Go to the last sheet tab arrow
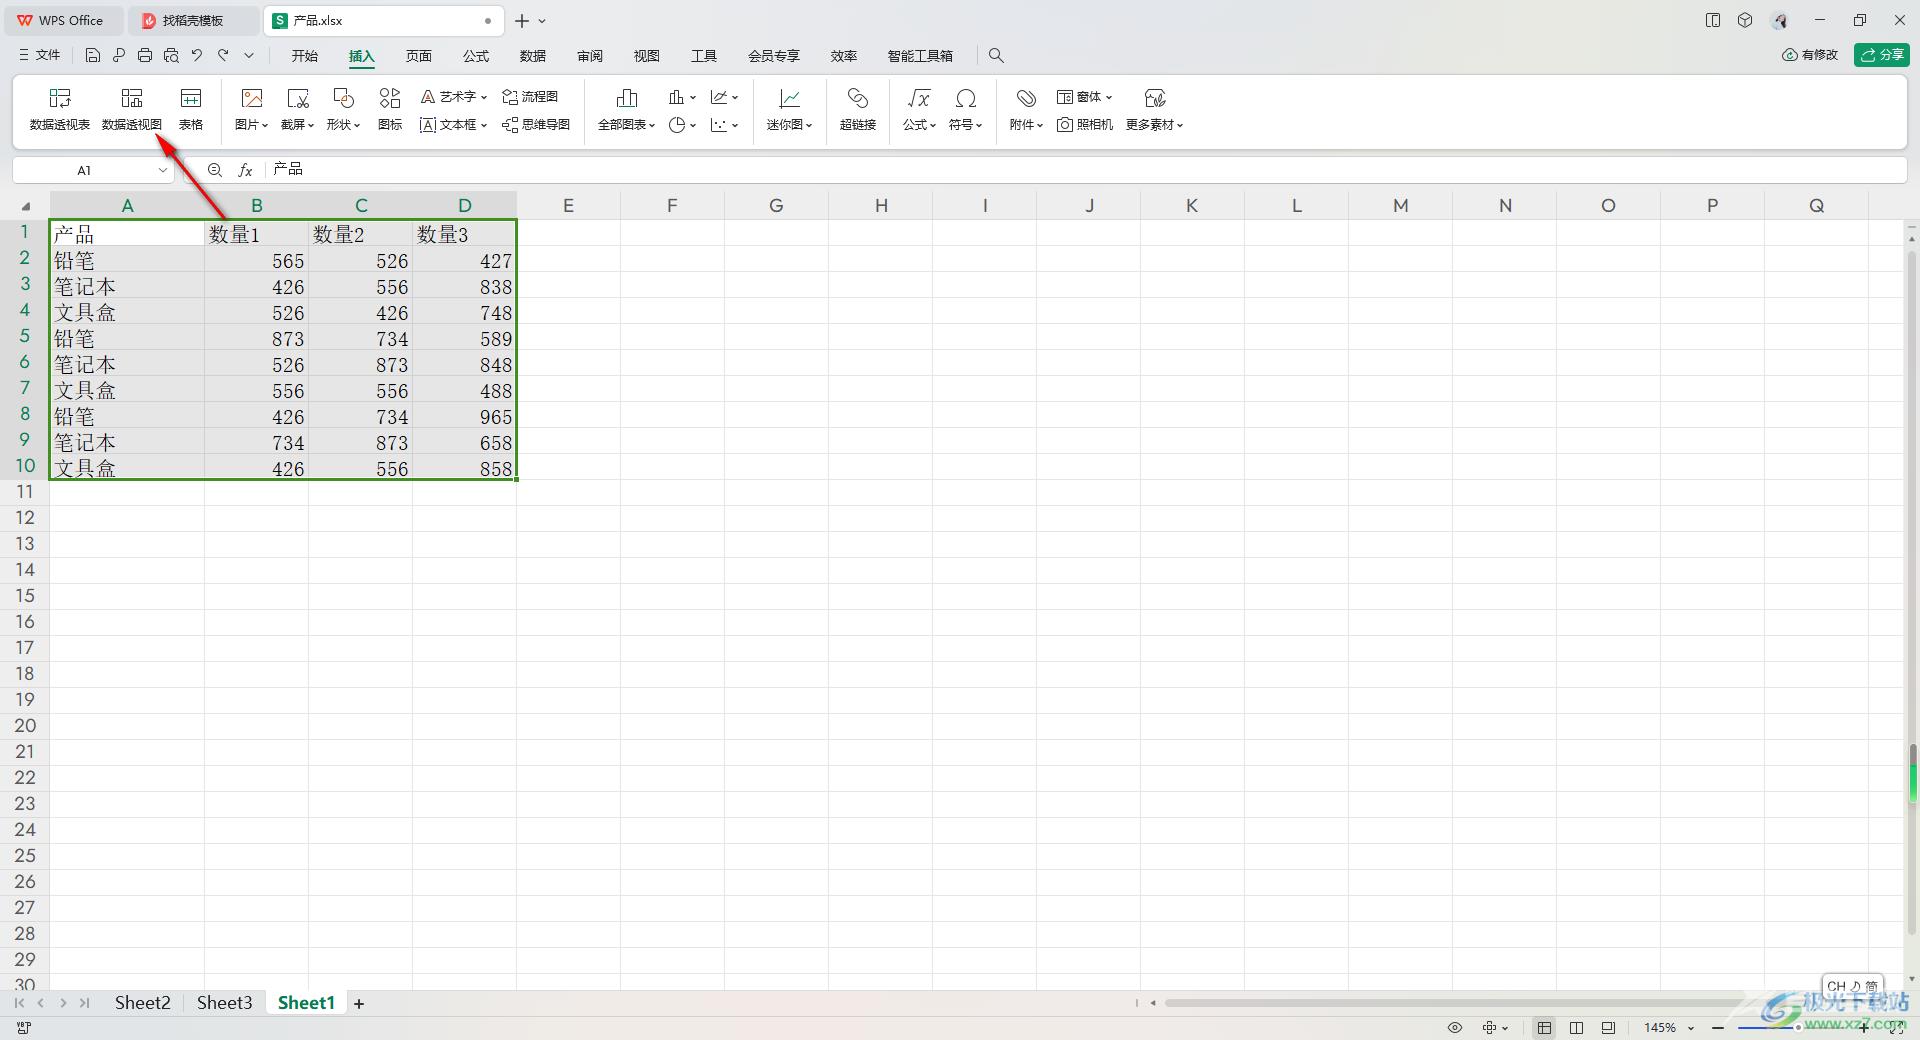Image resolution: width=1920 pixels, height=1040 pixels. click(x=85, y=1003)
